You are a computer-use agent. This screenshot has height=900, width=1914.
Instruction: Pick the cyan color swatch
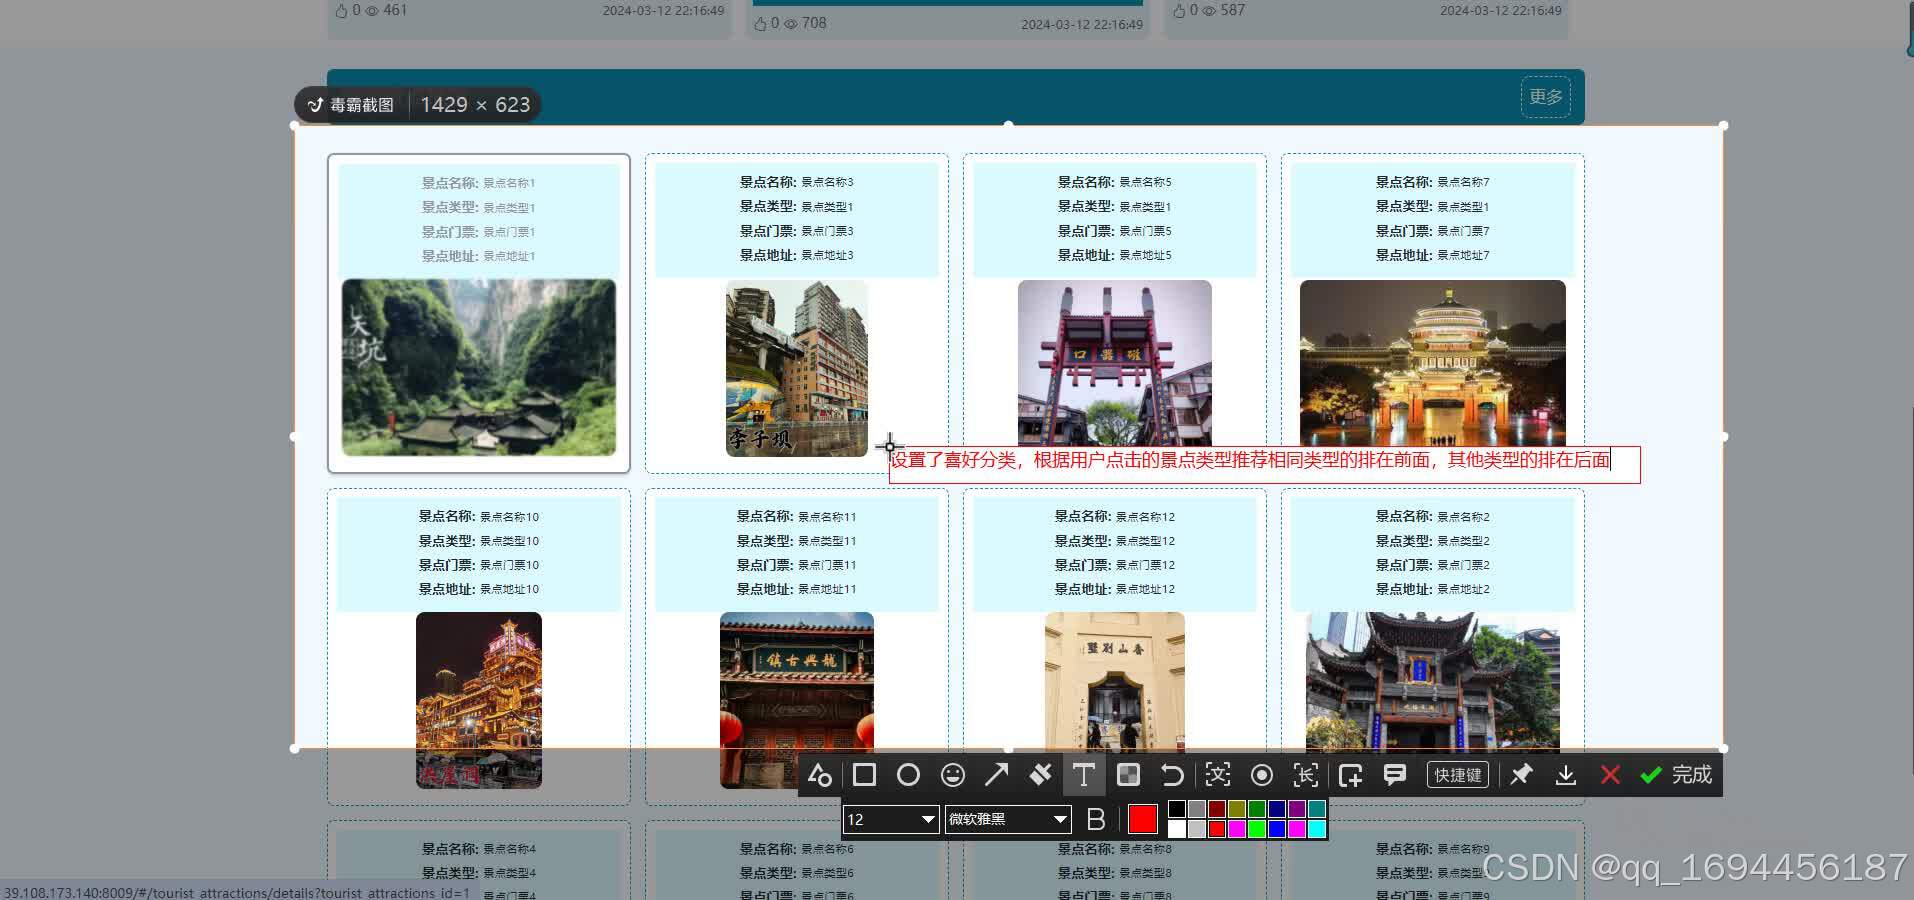[1317, 829]
